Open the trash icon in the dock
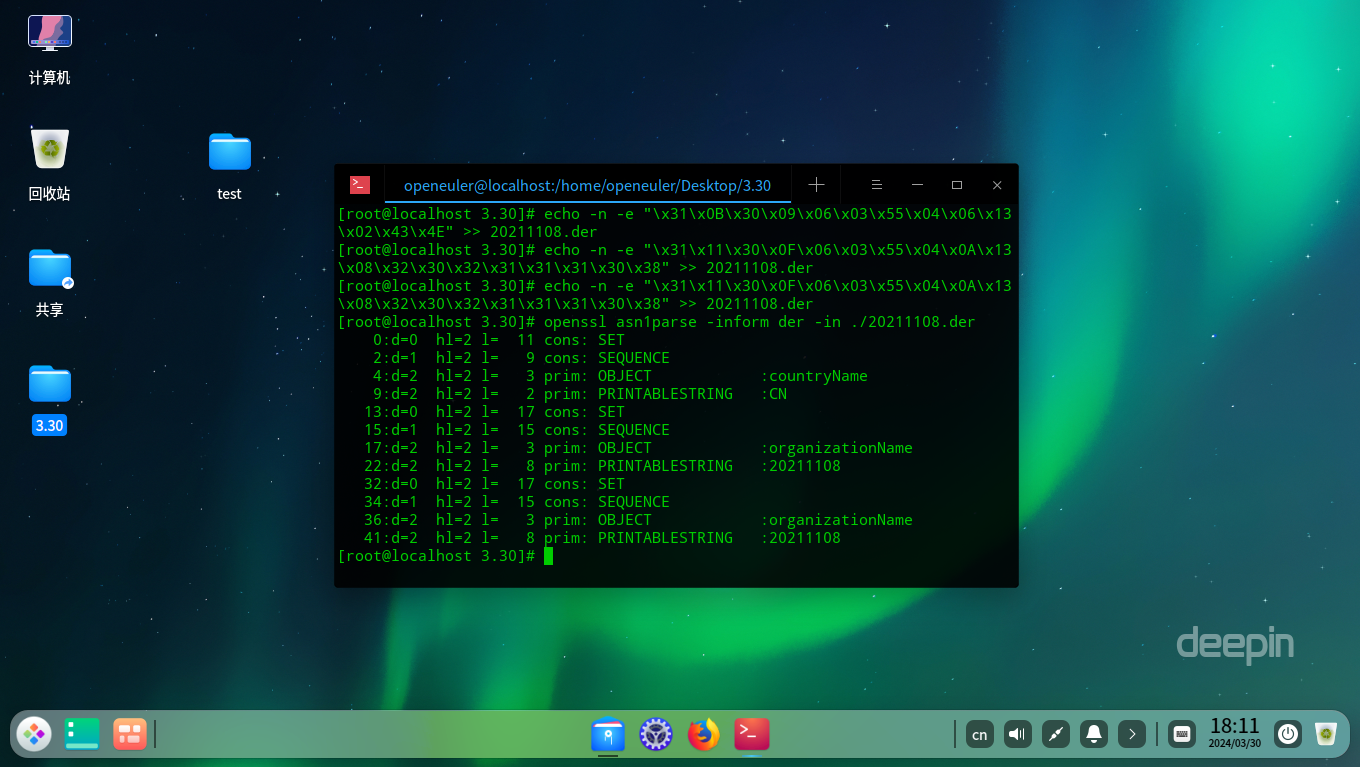1360x767 pixels. coord(1326,734)
